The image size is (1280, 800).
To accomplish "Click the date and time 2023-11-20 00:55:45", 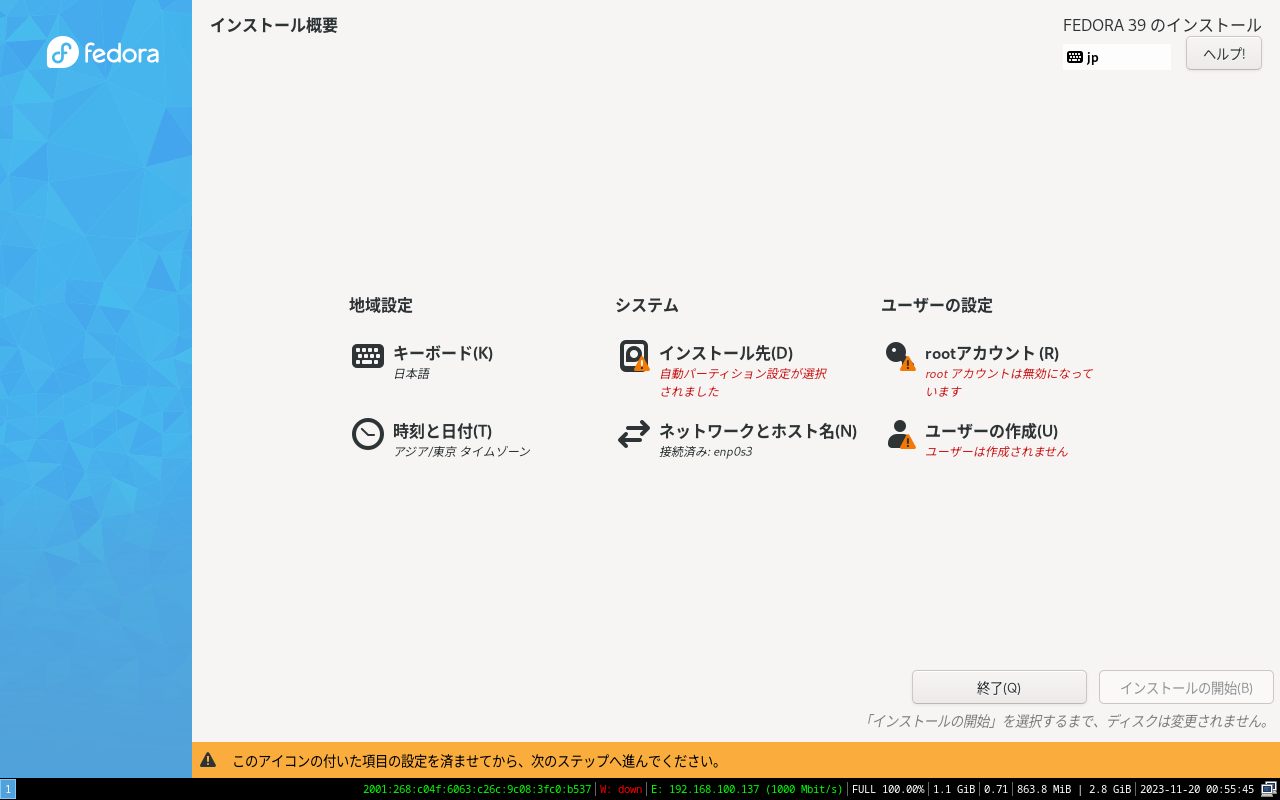I will click(x=1197, y=789).
